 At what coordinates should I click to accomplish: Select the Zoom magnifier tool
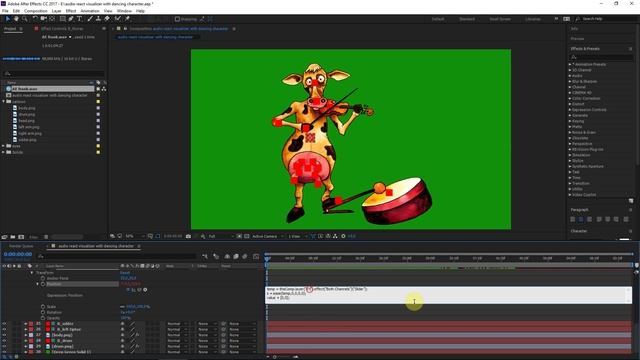25,19
